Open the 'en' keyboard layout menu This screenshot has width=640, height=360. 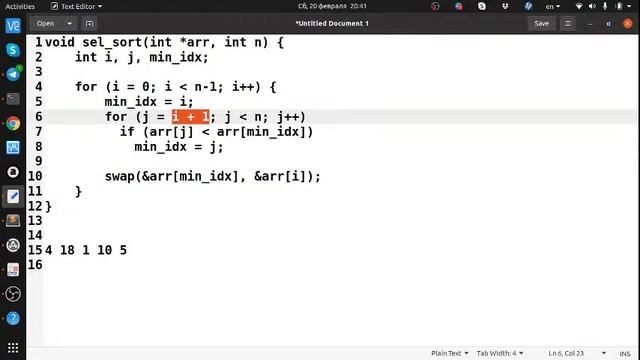pos(553,7)
